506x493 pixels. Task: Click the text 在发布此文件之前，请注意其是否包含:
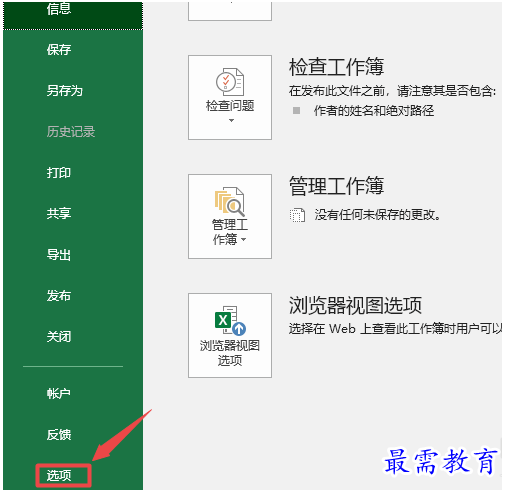(392, 91)
